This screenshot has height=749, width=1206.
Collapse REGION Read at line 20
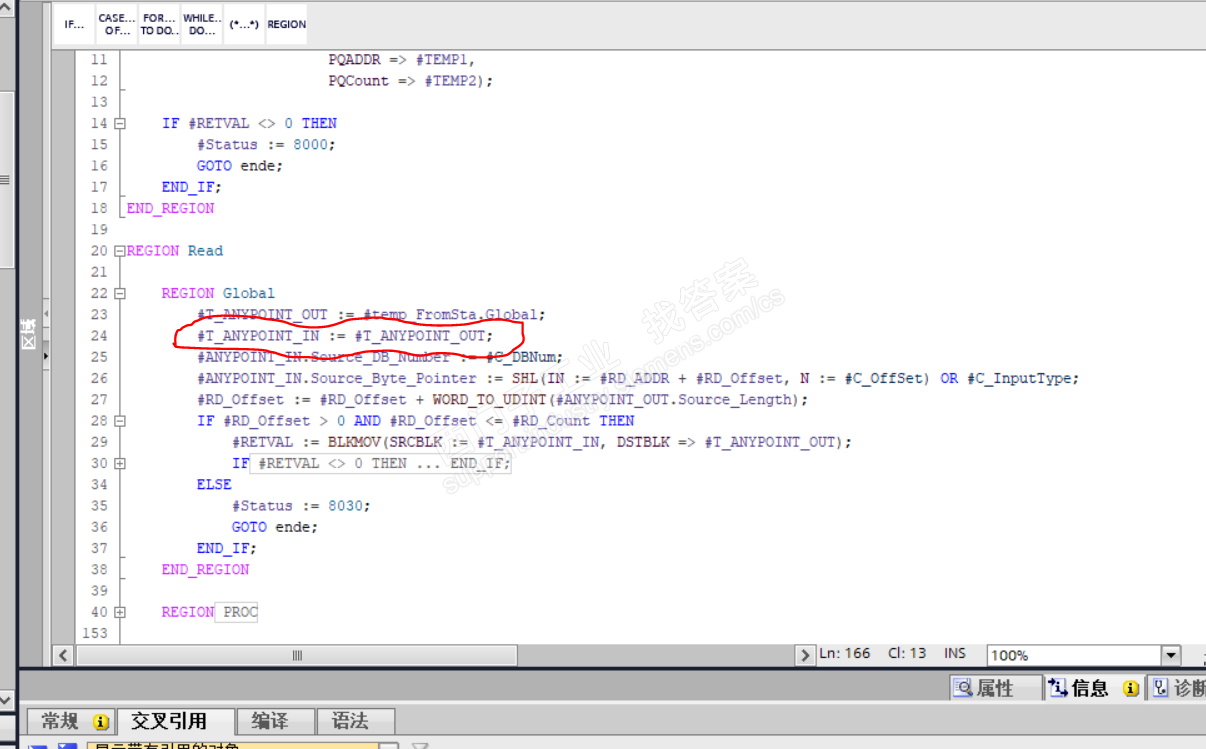pyautogui.click(x=120, y=251)
